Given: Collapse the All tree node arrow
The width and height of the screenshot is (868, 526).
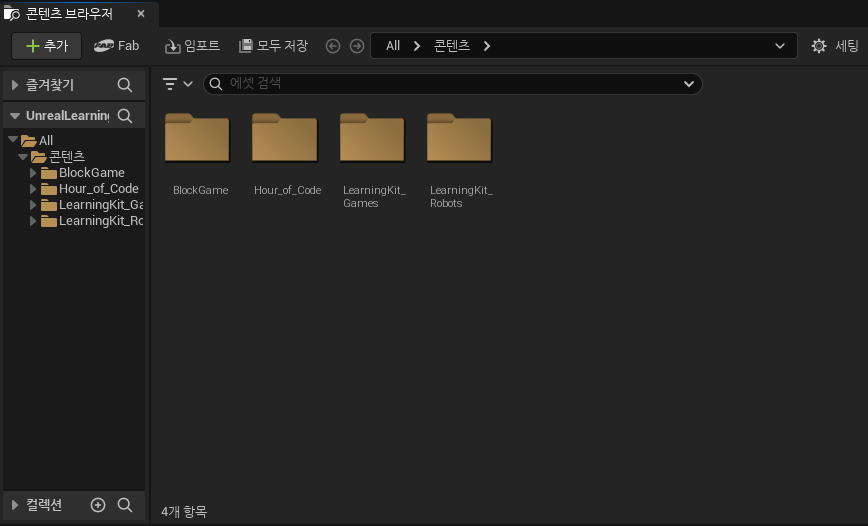Looking at the screenshot, I should pyautogui.click(x=13, y=140).
